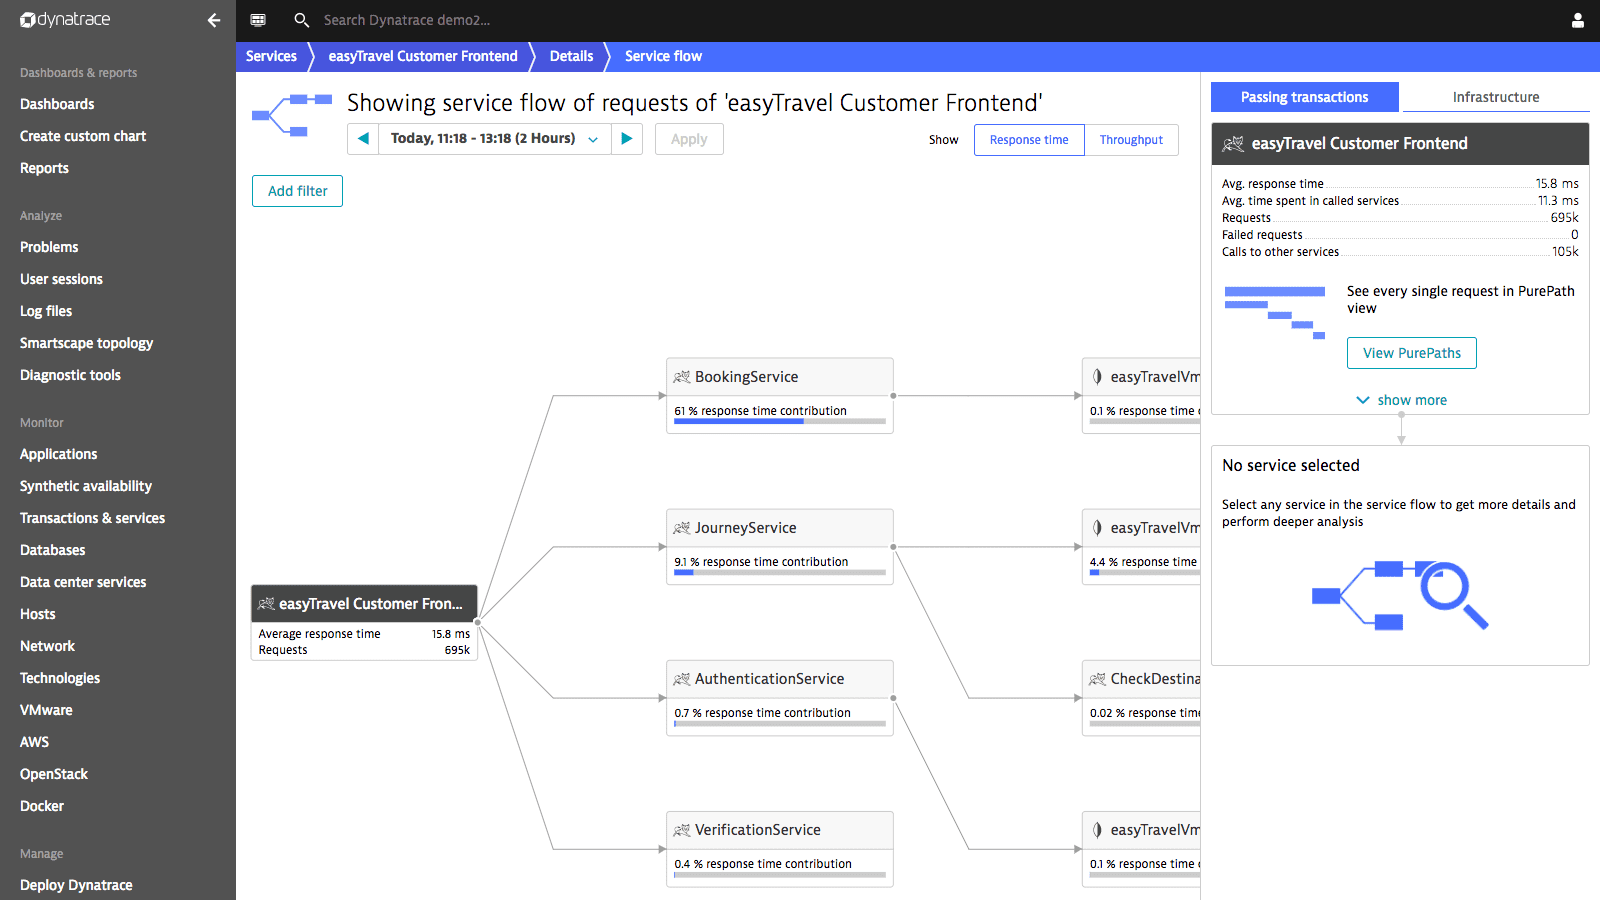Image resolution: width=1600 pixels, height=900 pixels.
Task: Click View PurePaths button
Action: click(x=1411, y=353)
